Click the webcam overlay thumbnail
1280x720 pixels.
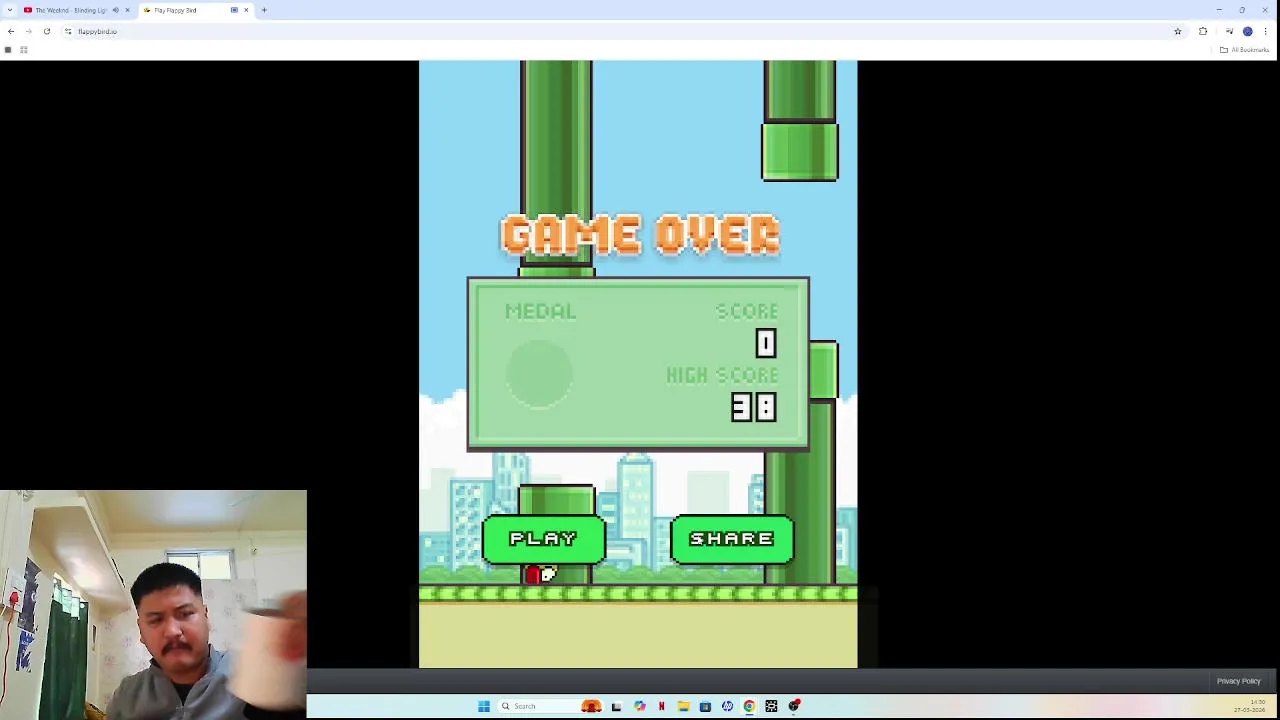coord(153,604)
